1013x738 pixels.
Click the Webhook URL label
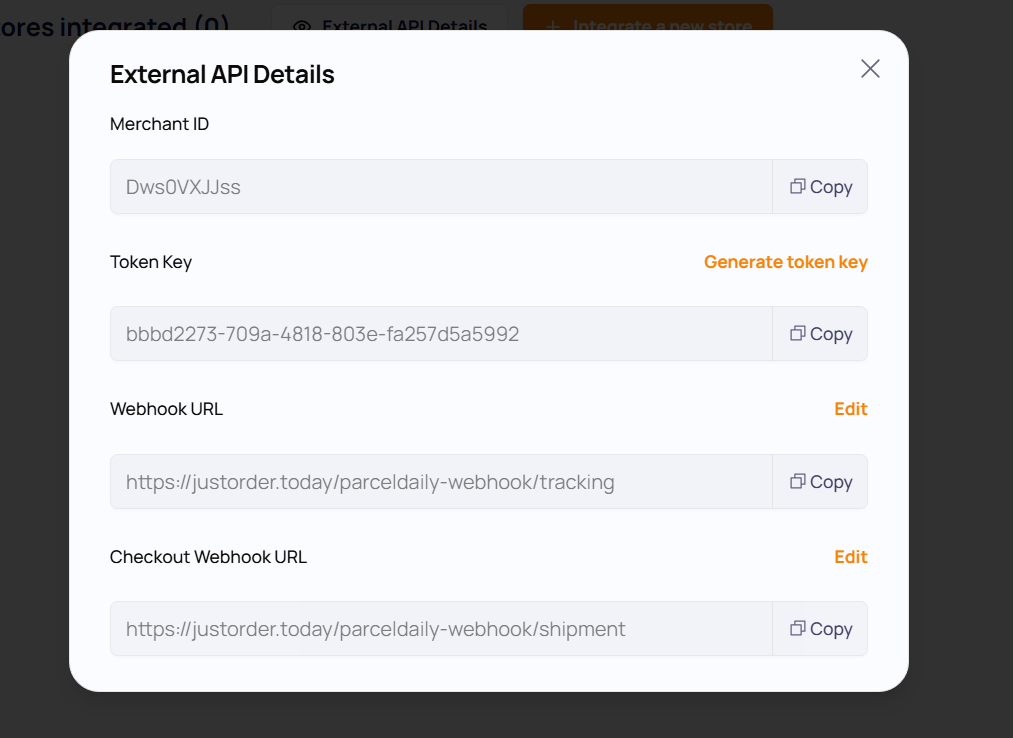tap(166, 409)
